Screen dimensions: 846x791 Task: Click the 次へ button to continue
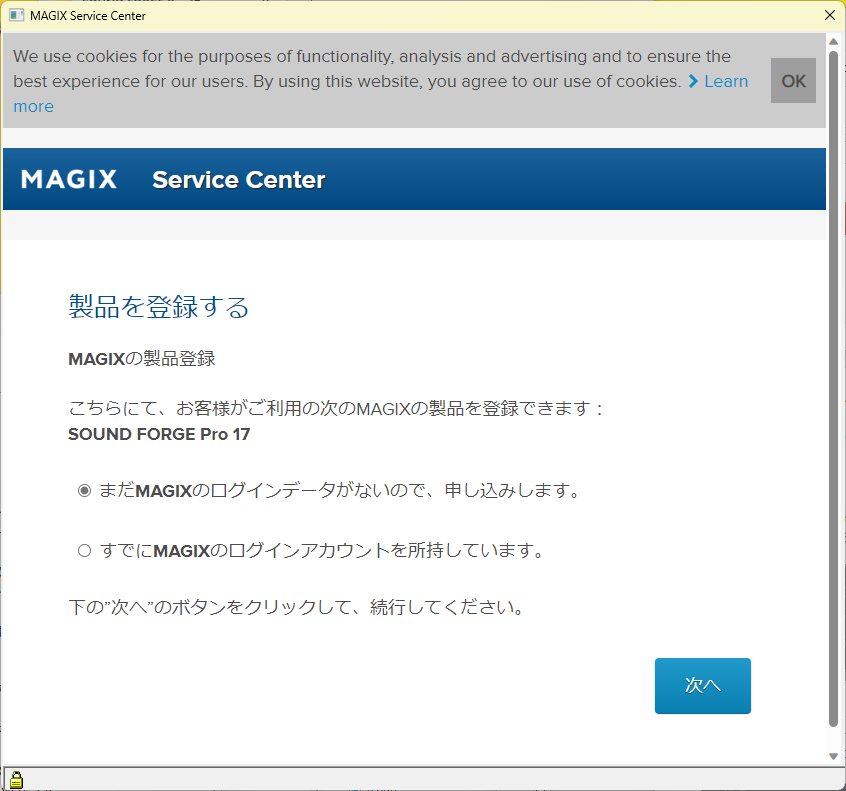click(x=702, y=686)
